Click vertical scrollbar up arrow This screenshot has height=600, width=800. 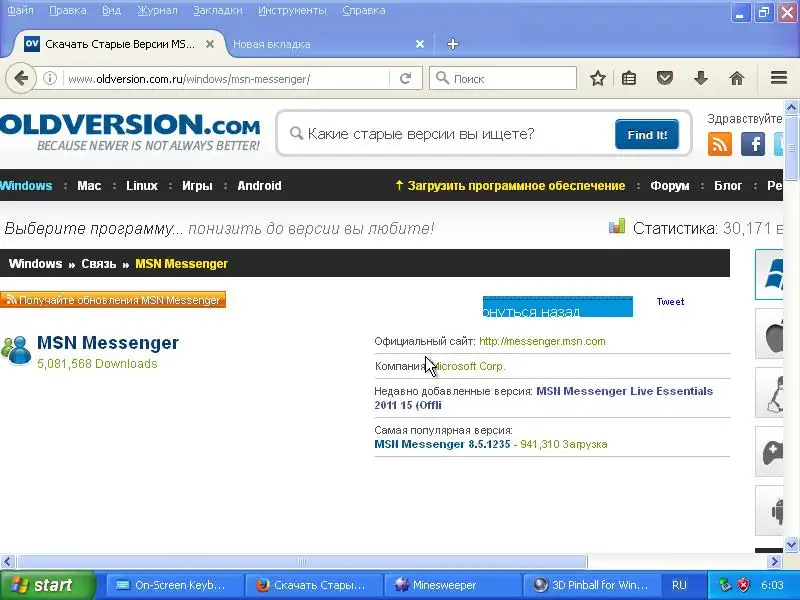click(791, 108)
